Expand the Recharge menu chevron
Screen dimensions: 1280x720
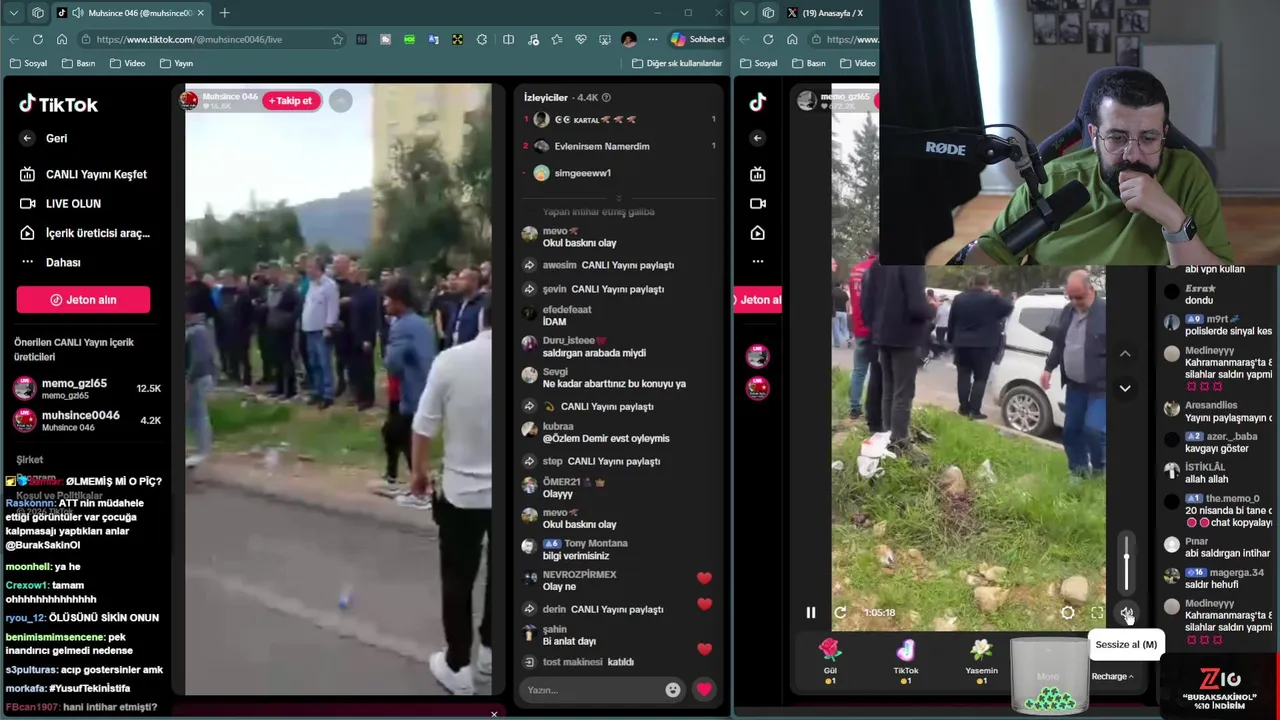(1131, 677)
